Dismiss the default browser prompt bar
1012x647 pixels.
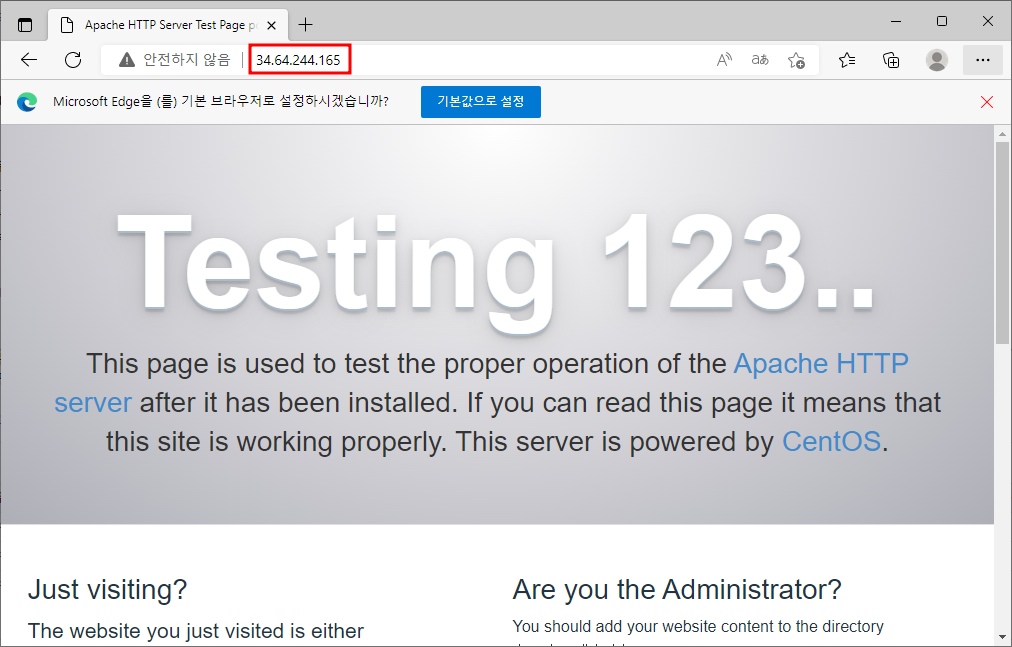click(987, 102)
